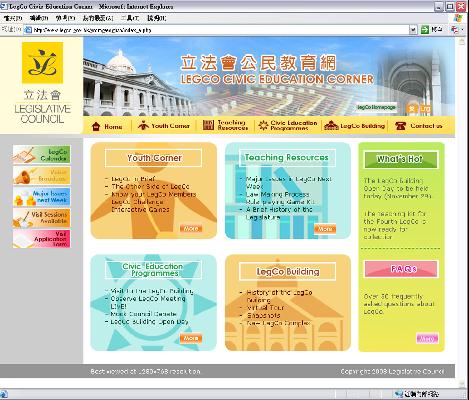Click the internet zone icon in status bar
Viewport: 469px width, 400px height.
pos(399,394)
